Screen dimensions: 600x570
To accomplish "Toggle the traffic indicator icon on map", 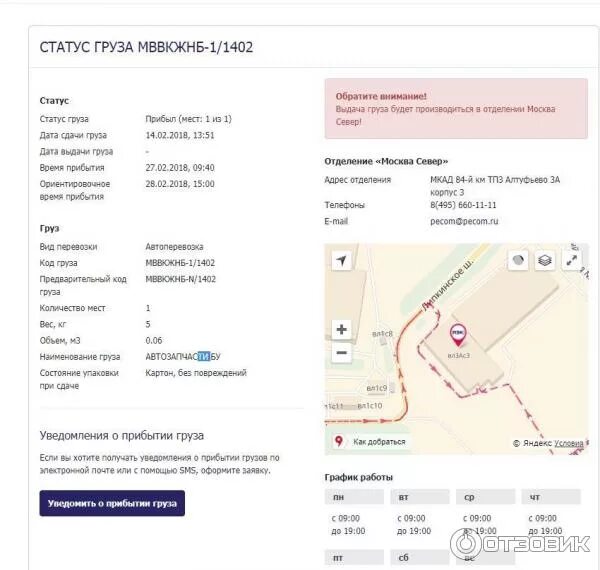I will pyautogui.click(x=518, y=261).
